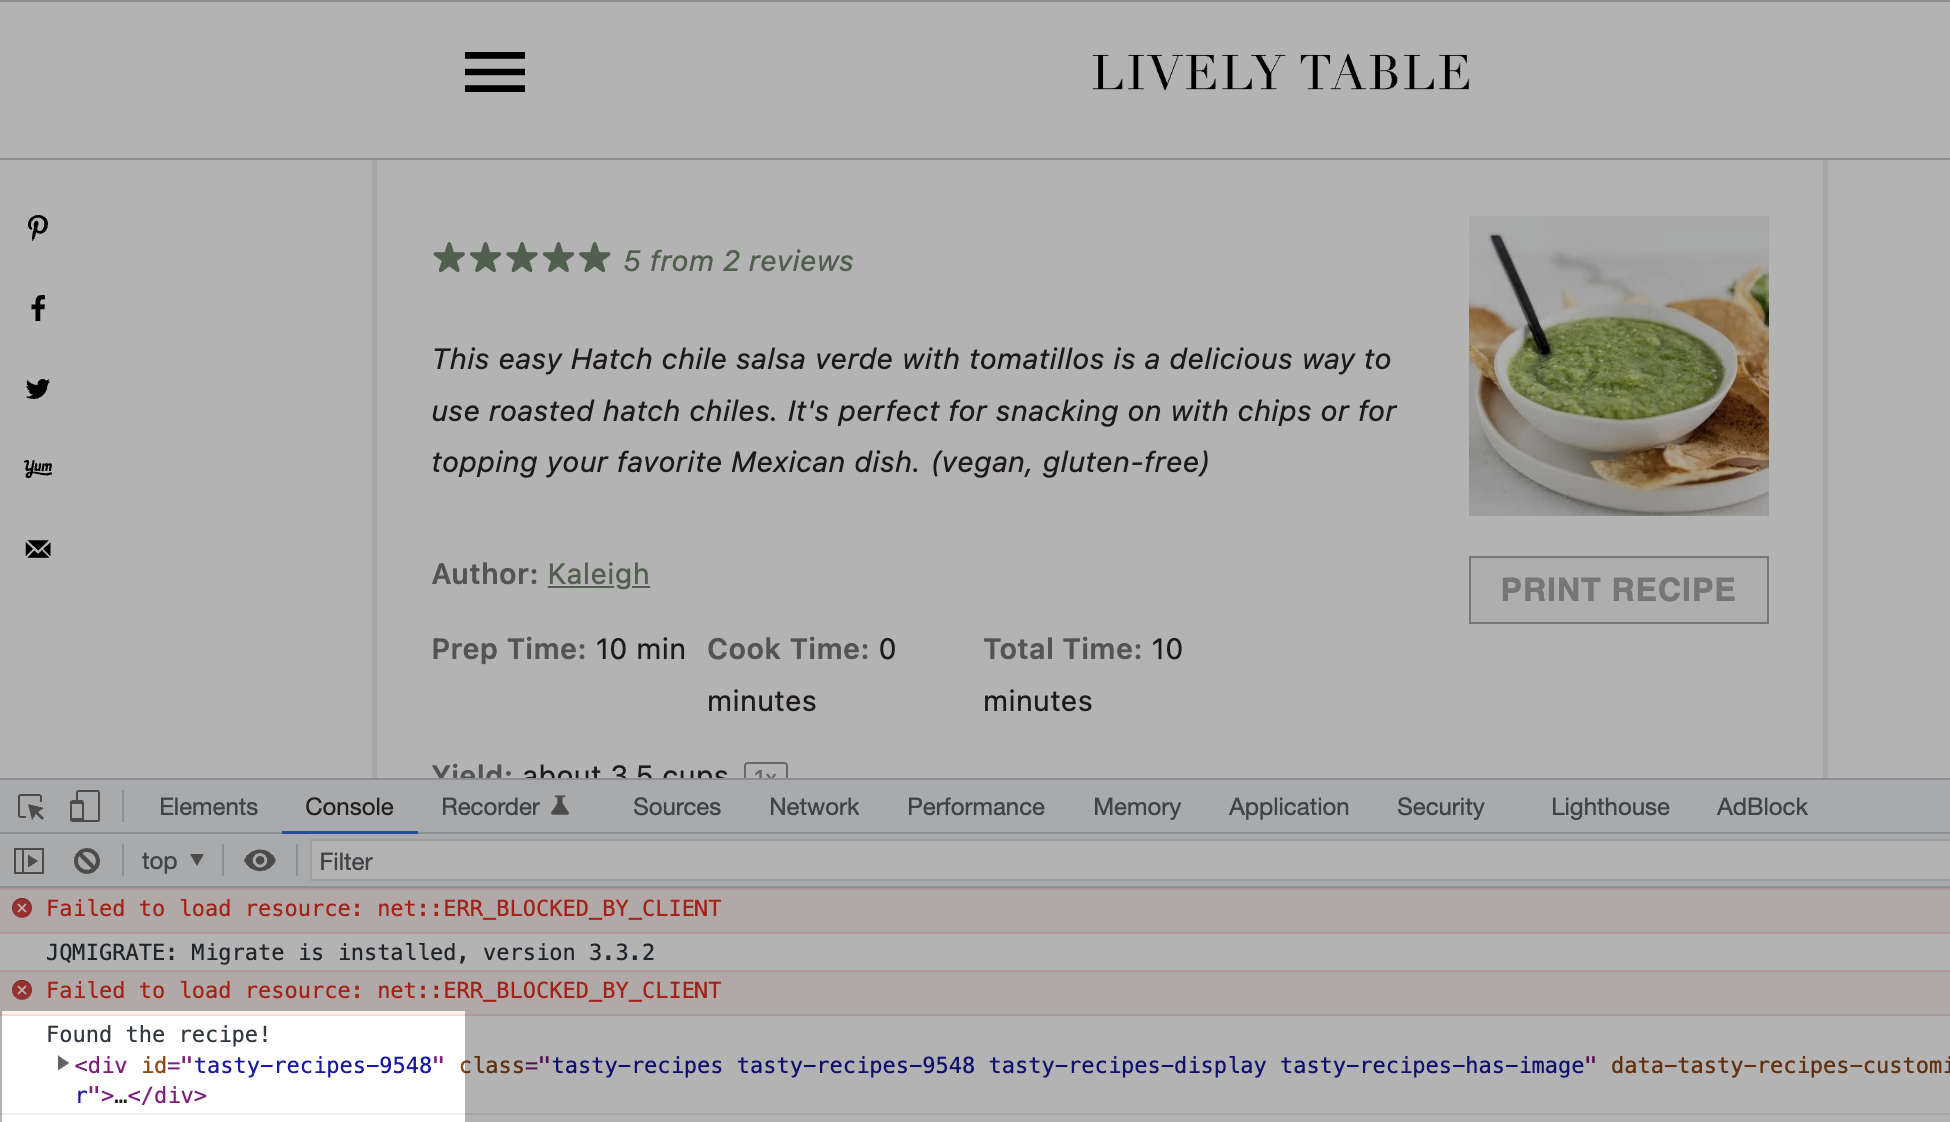Screen dimensions: 1950x1122
Task: Share recipe on Pinterest
Action: point(38,228)
